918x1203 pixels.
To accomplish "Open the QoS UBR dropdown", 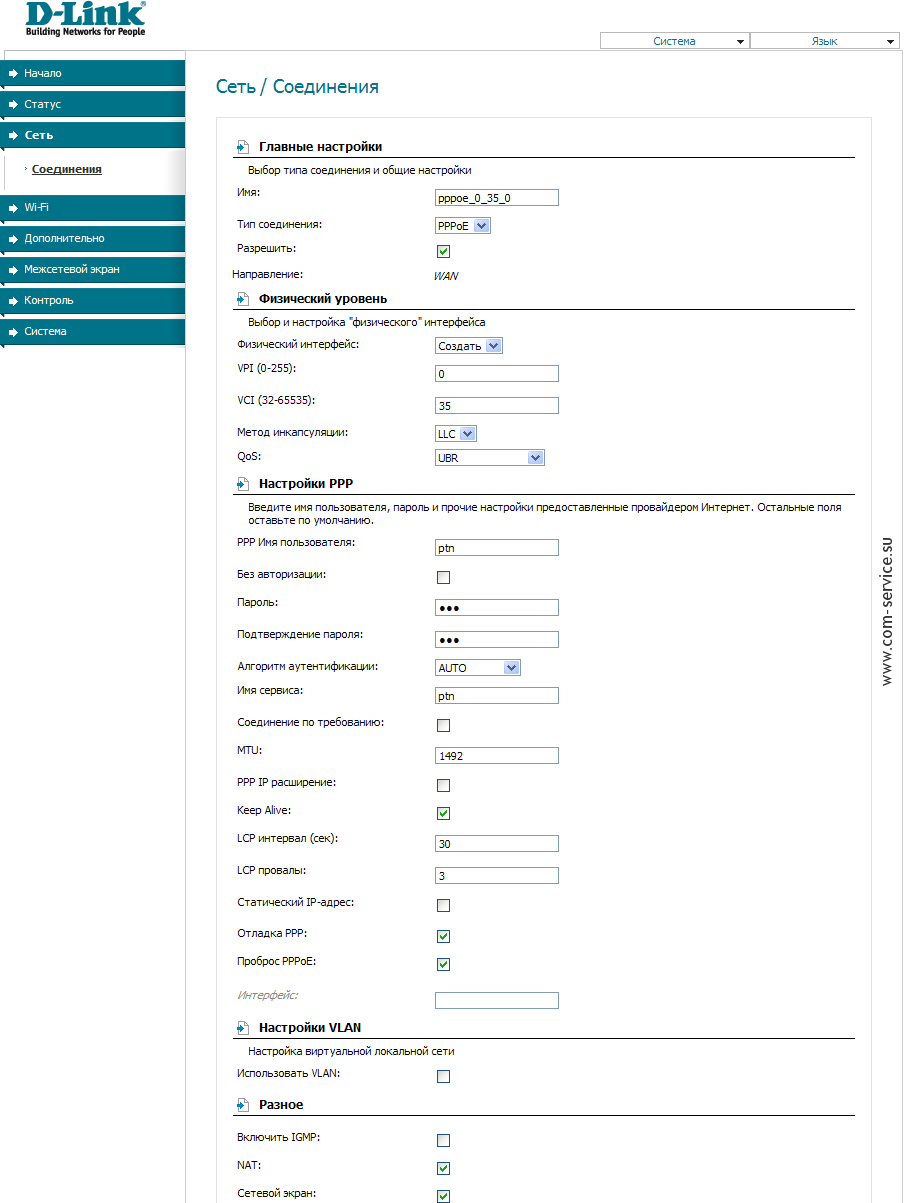I will [490, 457].
